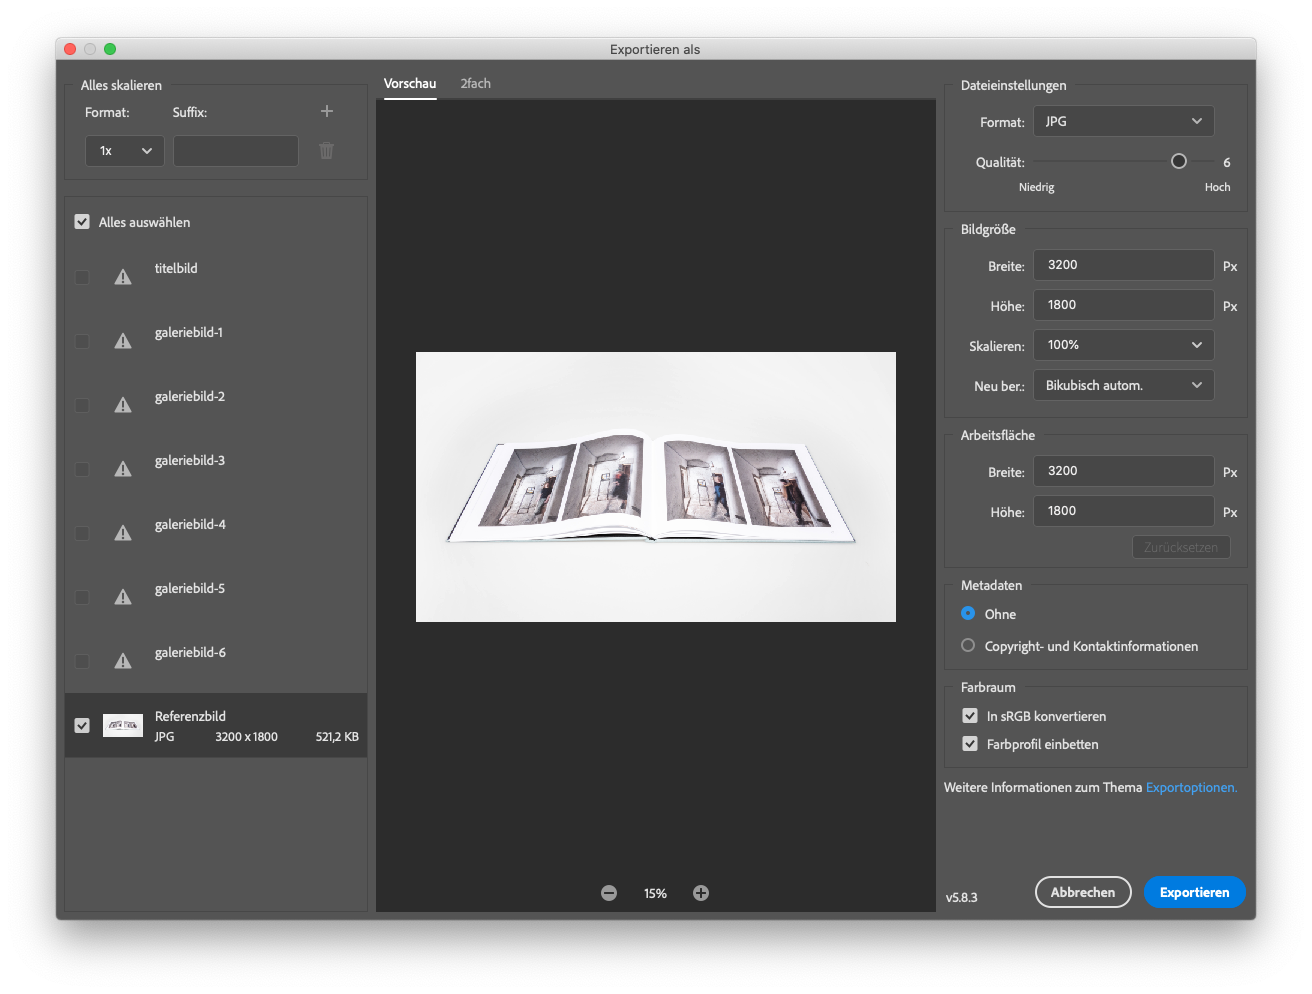Click the warning icon next to galeriebild-5

[123, 597]
